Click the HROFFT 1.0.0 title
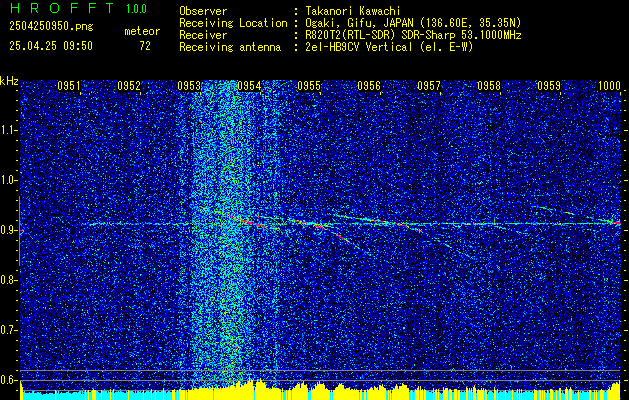Screen dimensions: 629x400 click(x=78, y=8)
